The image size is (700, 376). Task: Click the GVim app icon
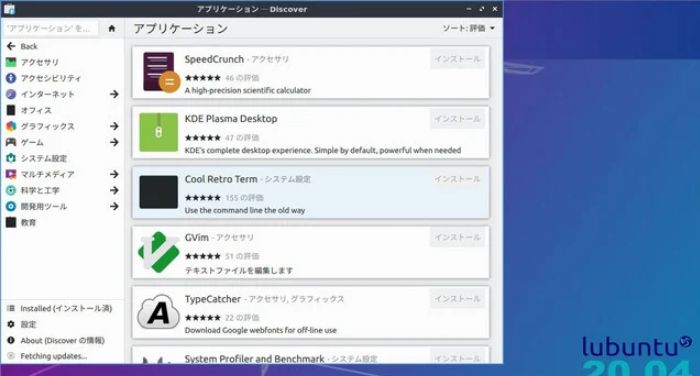[158, 252]
